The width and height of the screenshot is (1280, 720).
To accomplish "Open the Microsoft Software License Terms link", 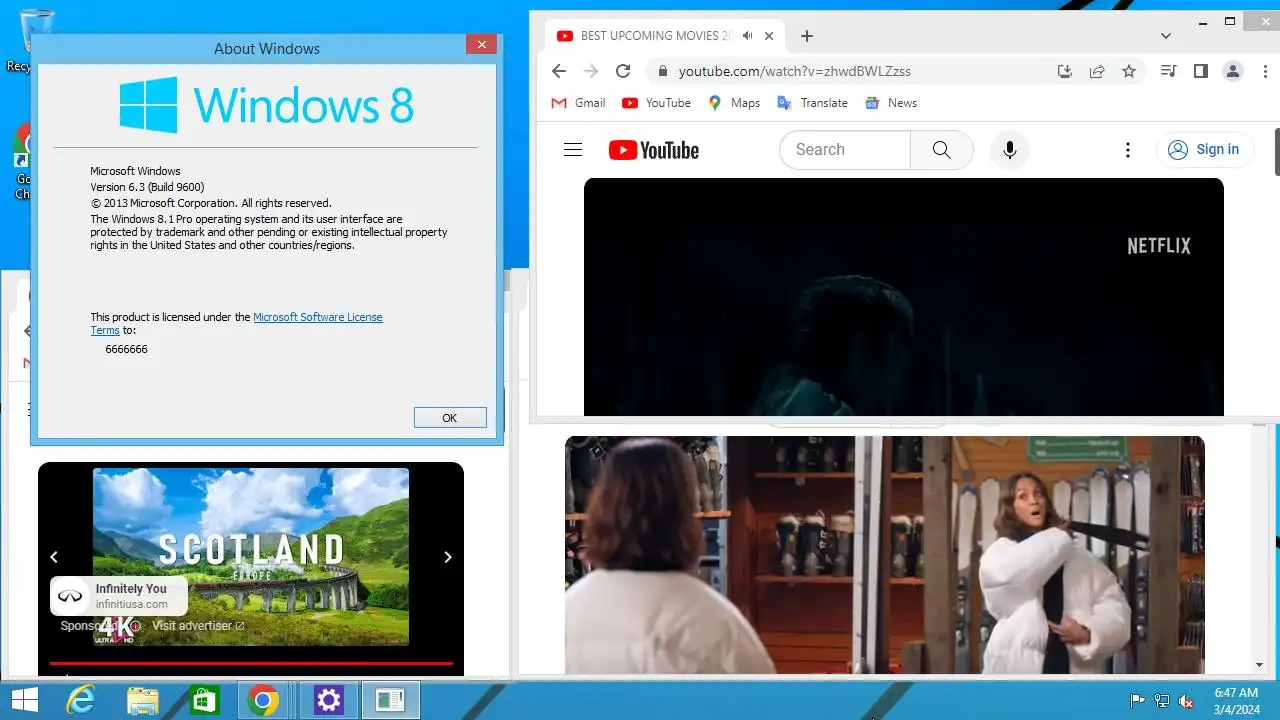I will (317, 317).
